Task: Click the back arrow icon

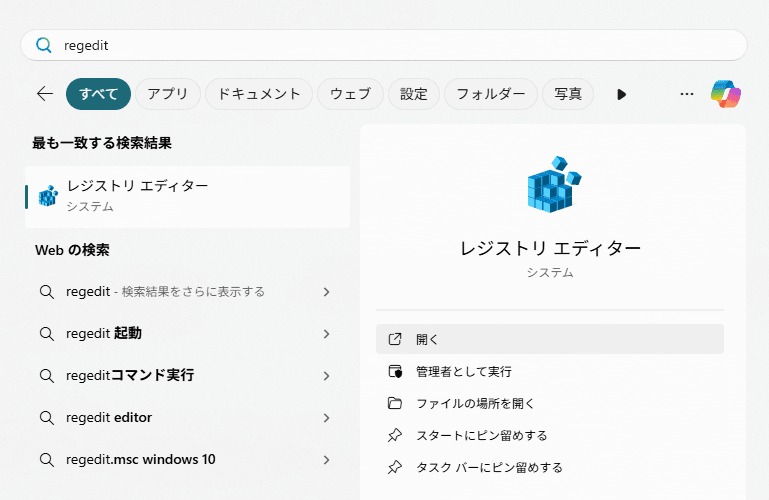Action: [45, 94]
